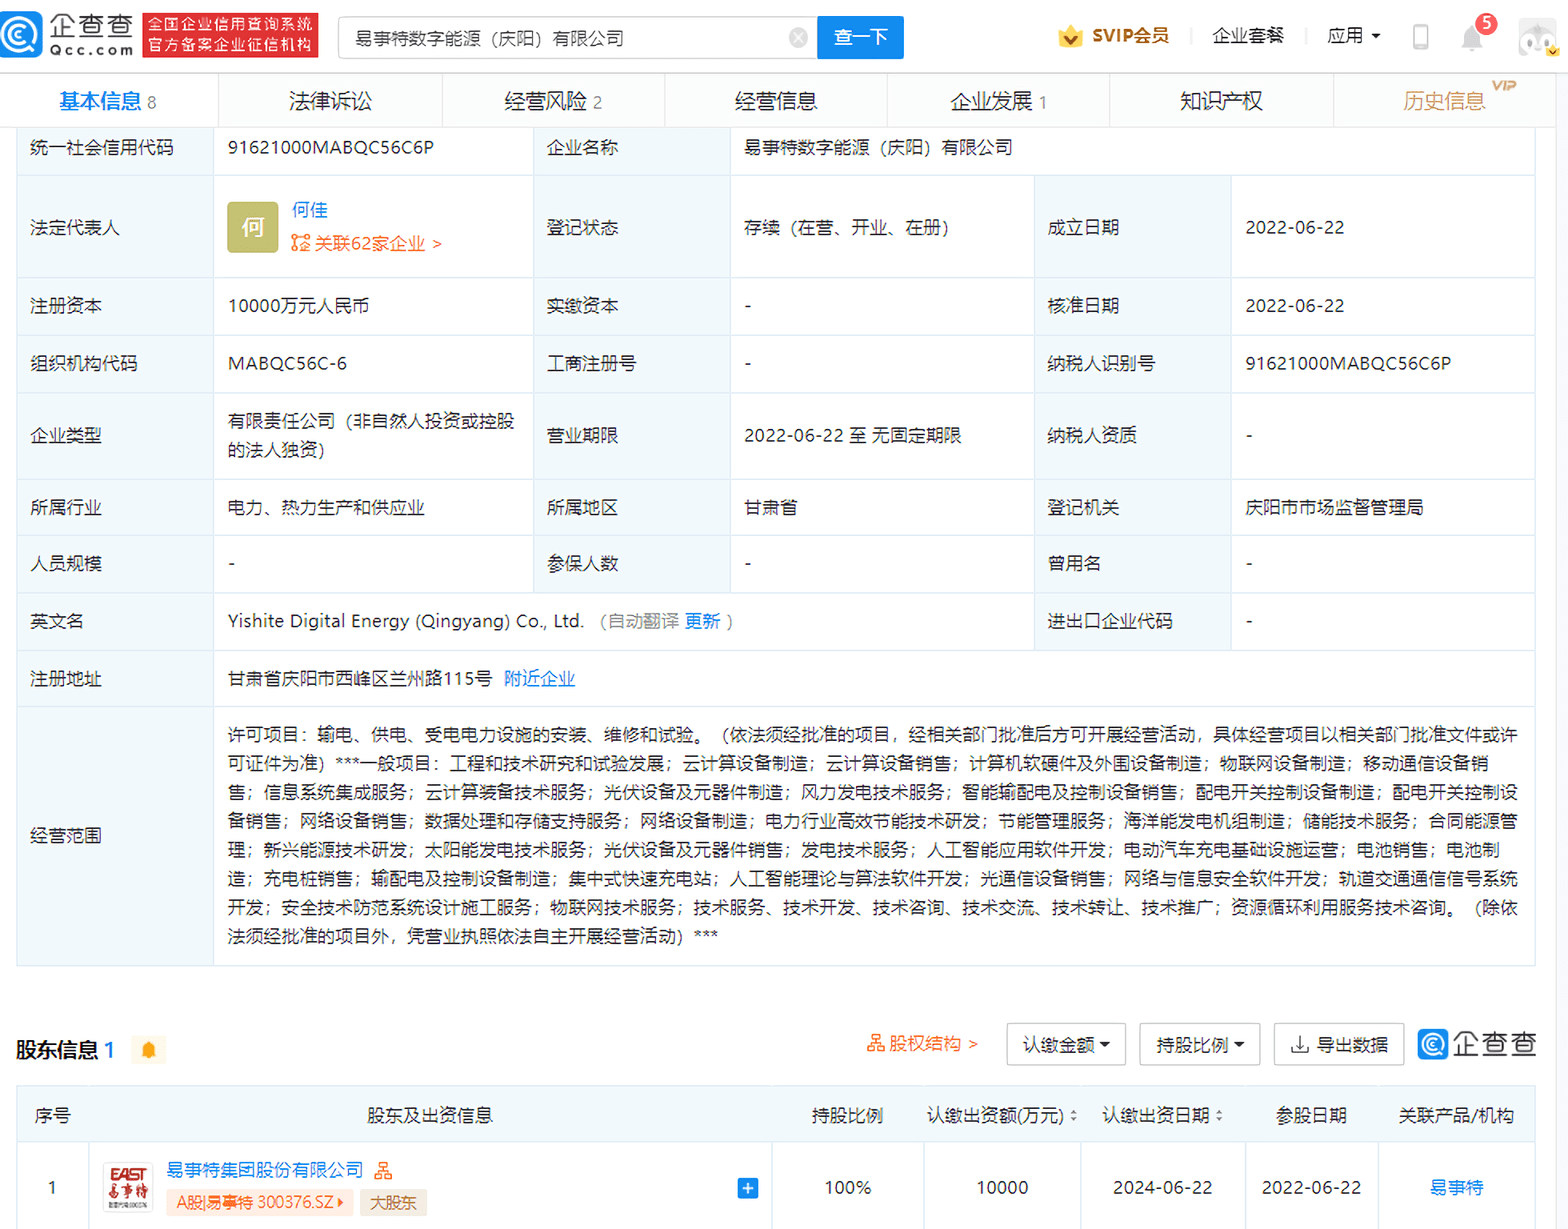
Task: Click the 2024-06-22 subscription date cell
Action: coord(1162,1188)
